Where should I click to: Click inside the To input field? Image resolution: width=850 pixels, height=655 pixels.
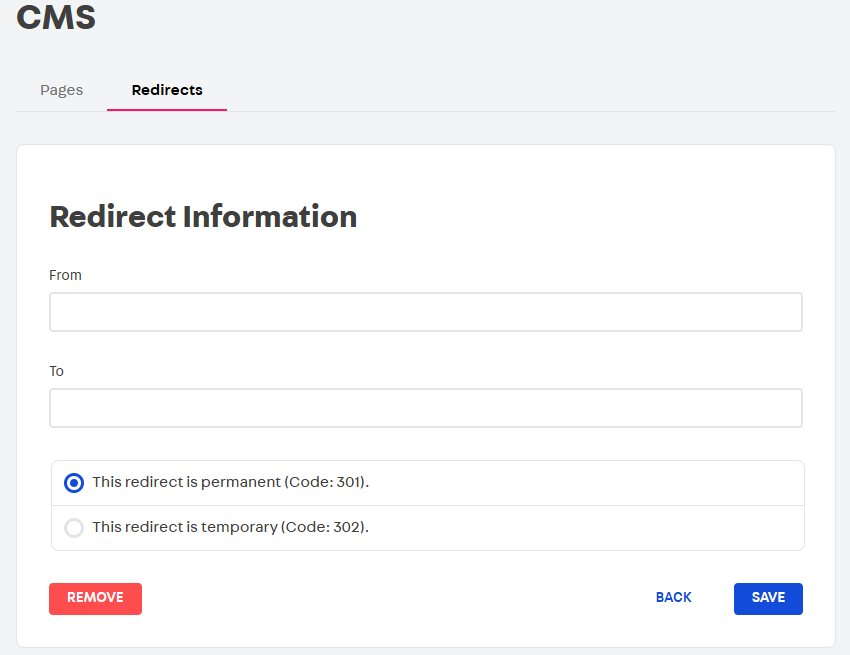pos(425,407)
